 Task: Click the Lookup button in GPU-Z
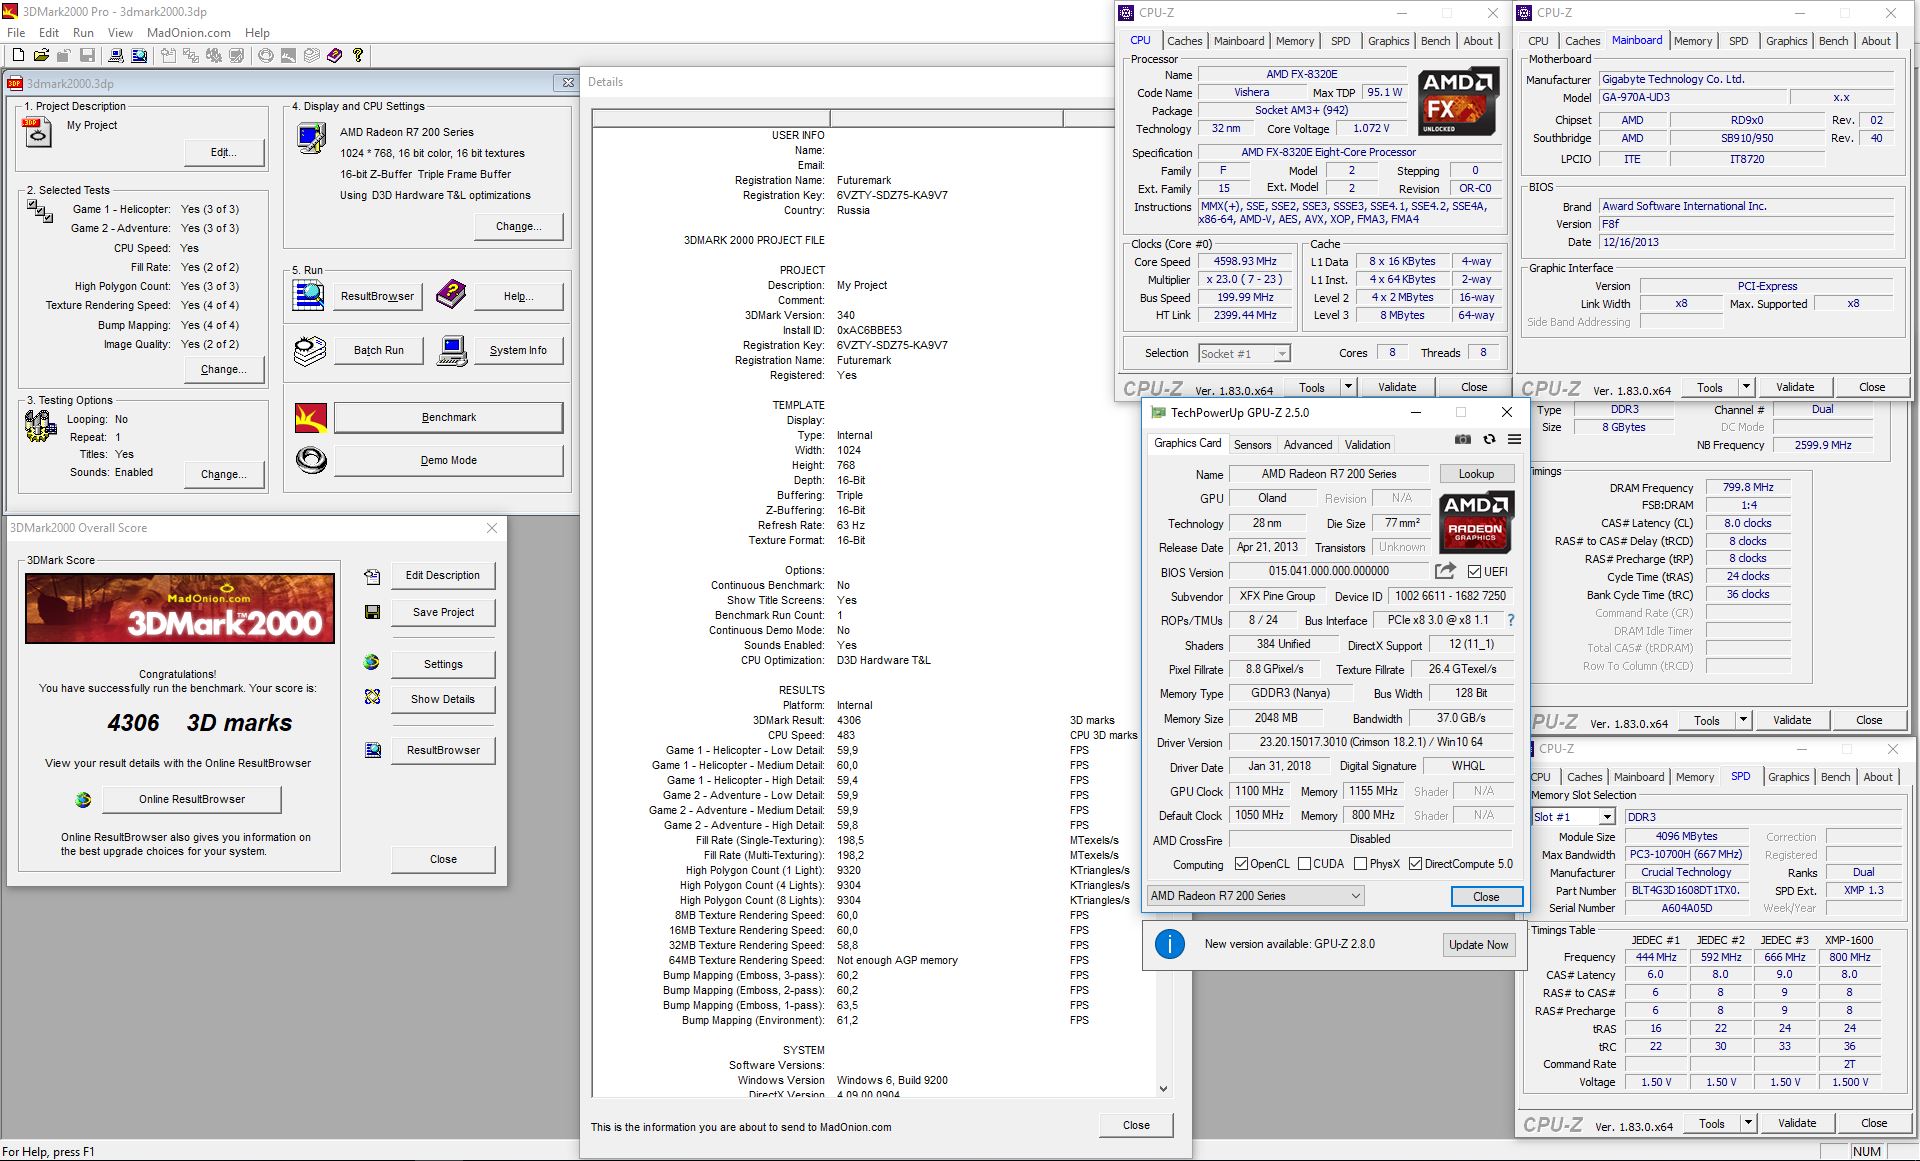tap(1476, 474)
